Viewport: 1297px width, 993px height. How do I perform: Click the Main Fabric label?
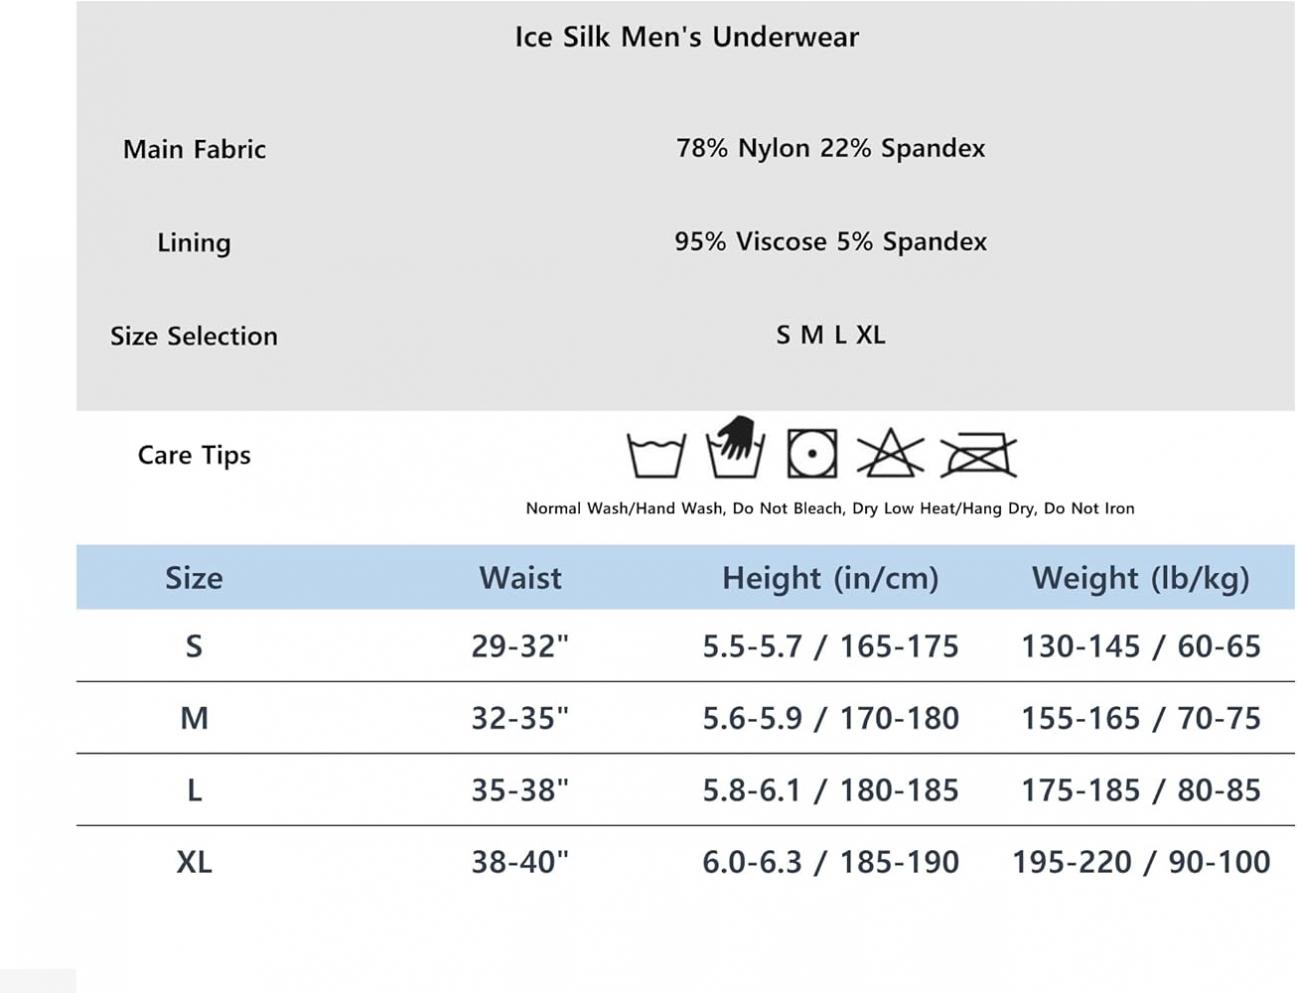[194, 149]
